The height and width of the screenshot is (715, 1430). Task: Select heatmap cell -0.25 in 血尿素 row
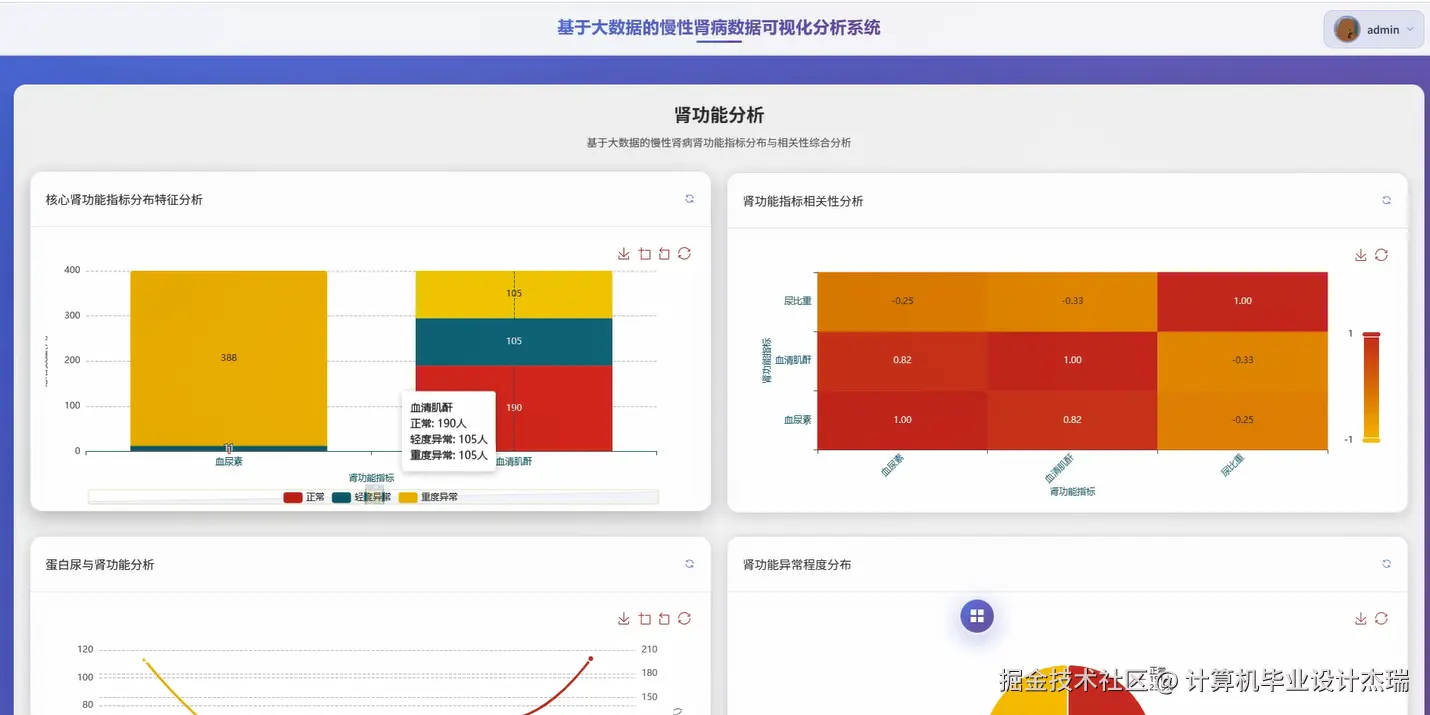click(1243, 420)
